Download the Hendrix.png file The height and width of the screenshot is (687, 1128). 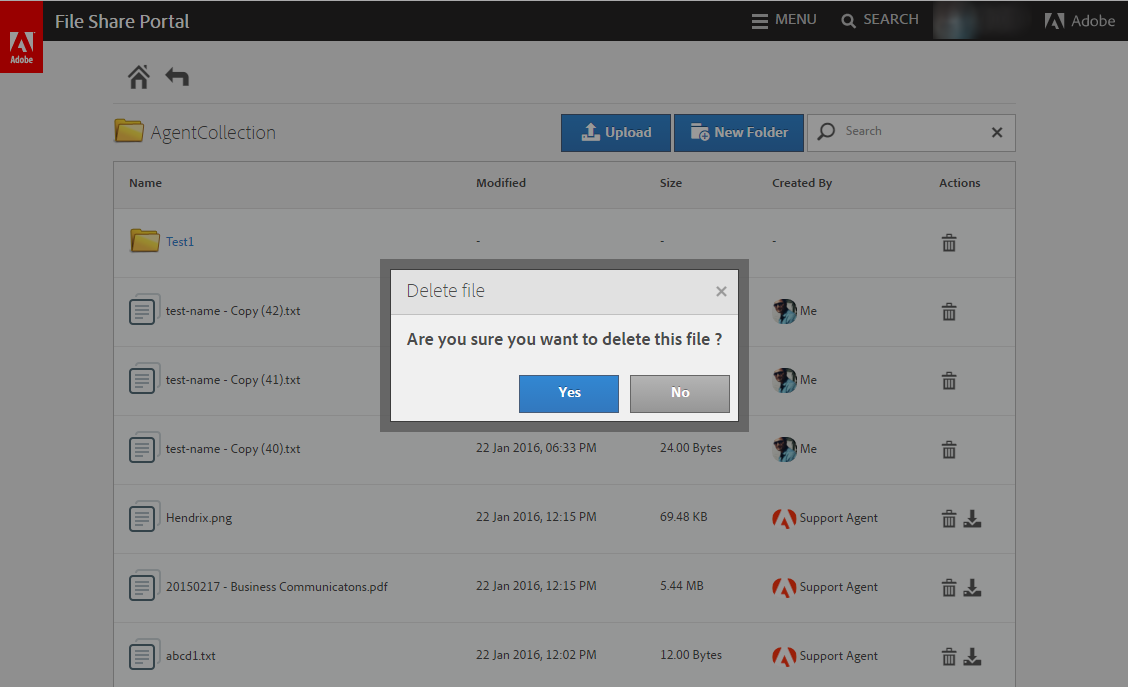pyautogui.click(x=972, y=518)
